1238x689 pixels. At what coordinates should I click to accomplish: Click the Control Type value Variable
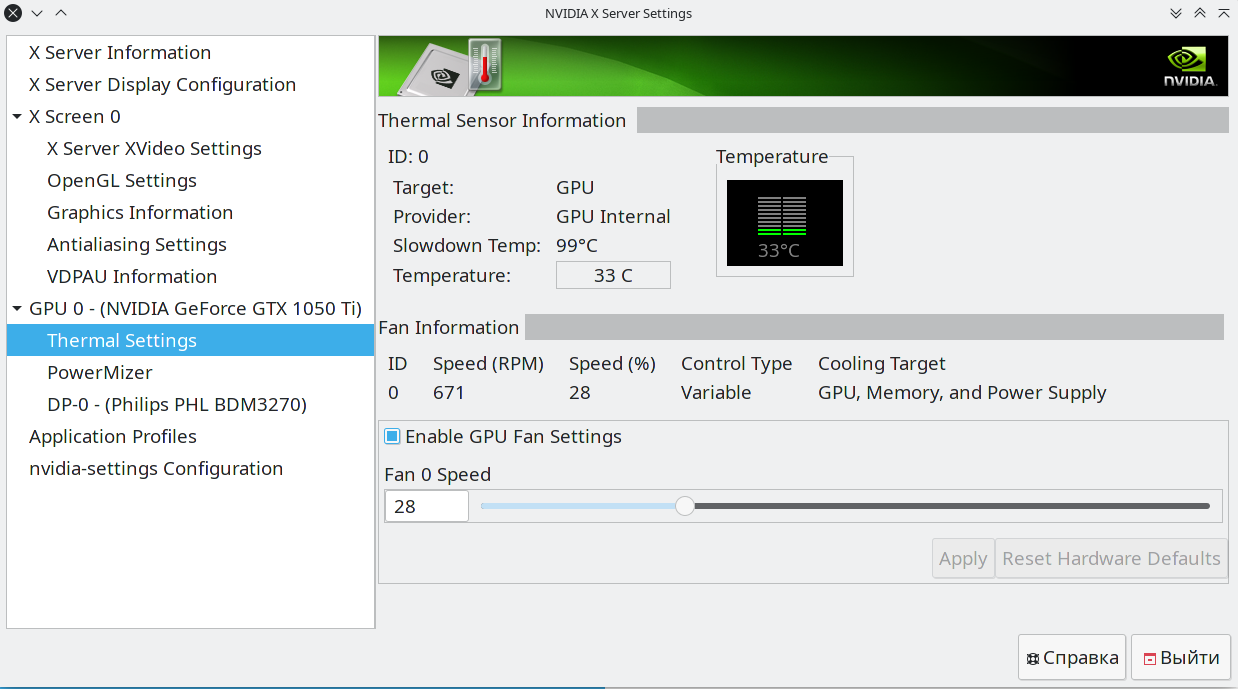pos(716,393)
